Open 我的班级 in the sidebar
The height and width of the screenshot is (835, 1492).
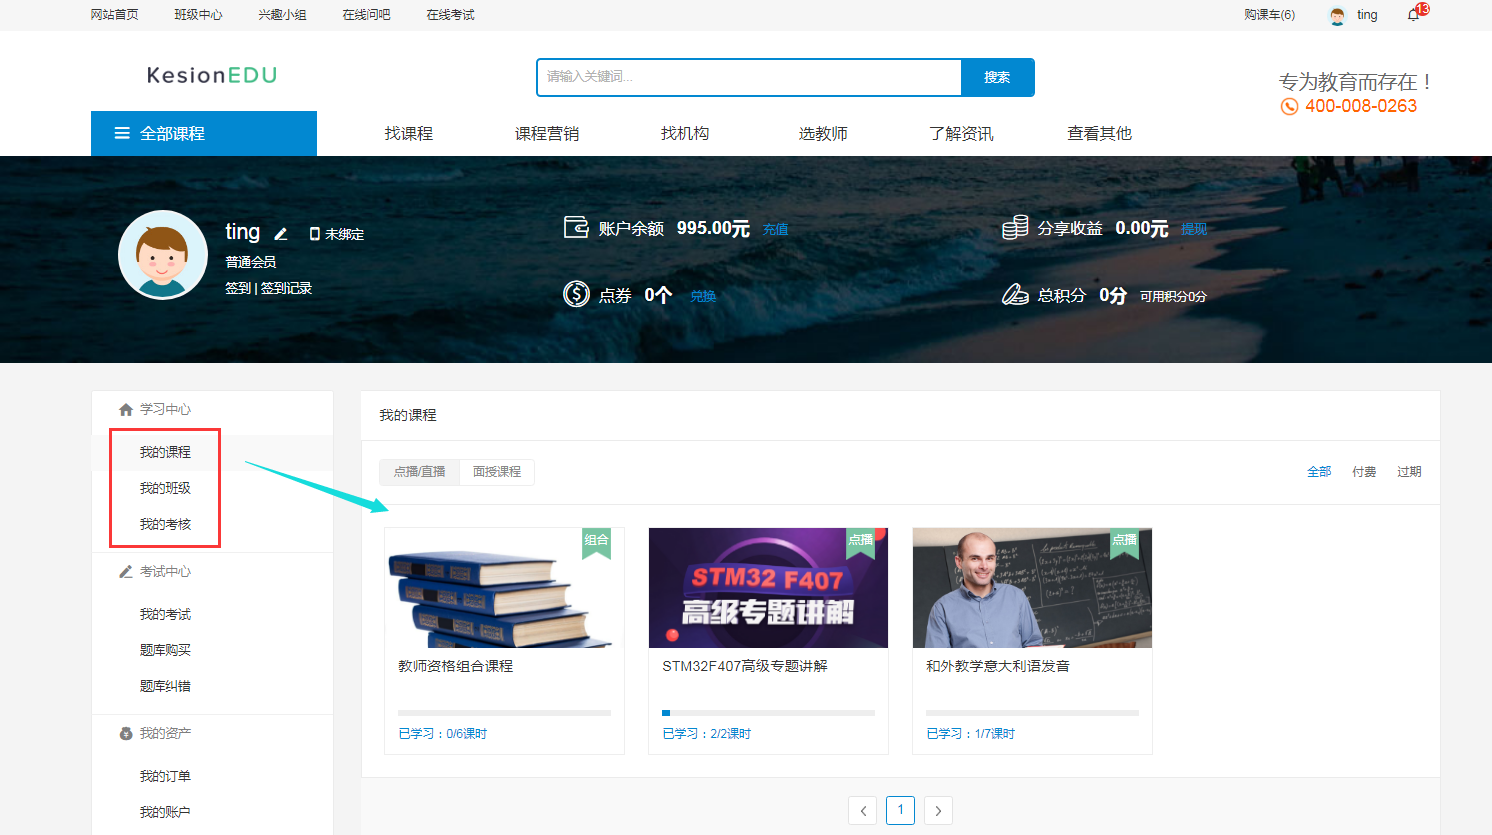[x=165, y=488]
